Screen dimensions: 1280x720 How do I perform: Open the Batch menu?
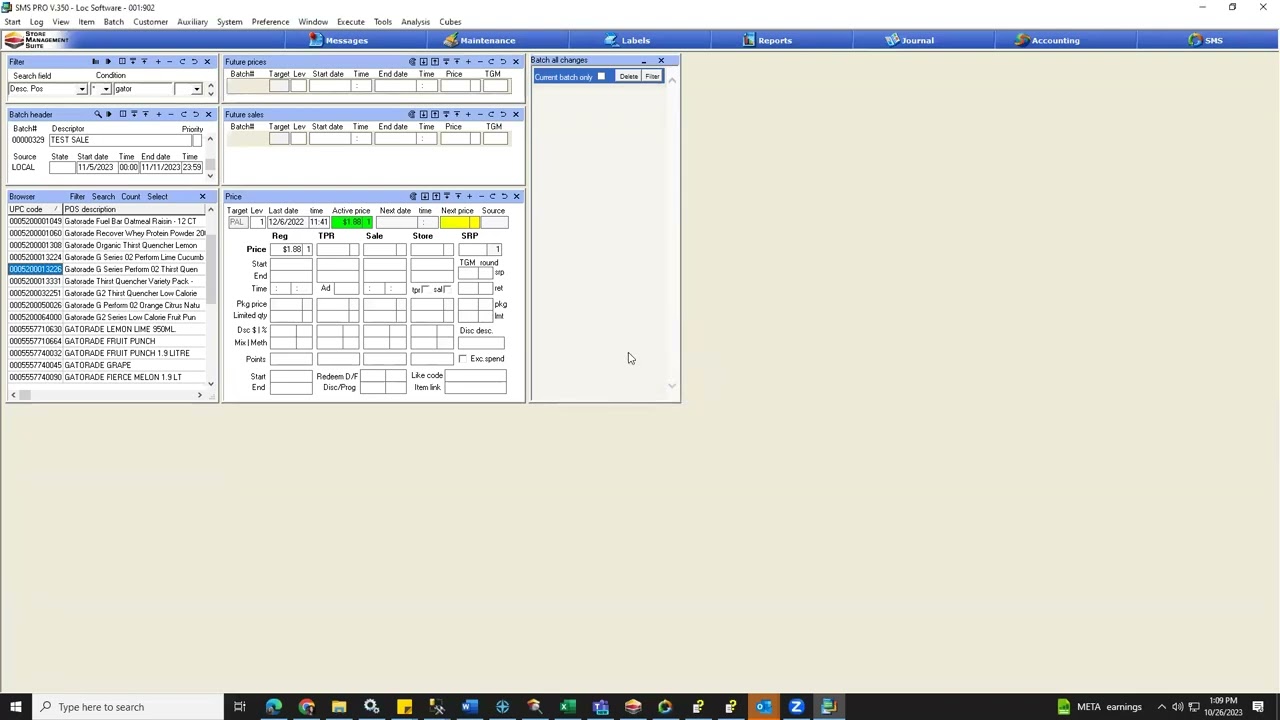(x=113, y=22)
